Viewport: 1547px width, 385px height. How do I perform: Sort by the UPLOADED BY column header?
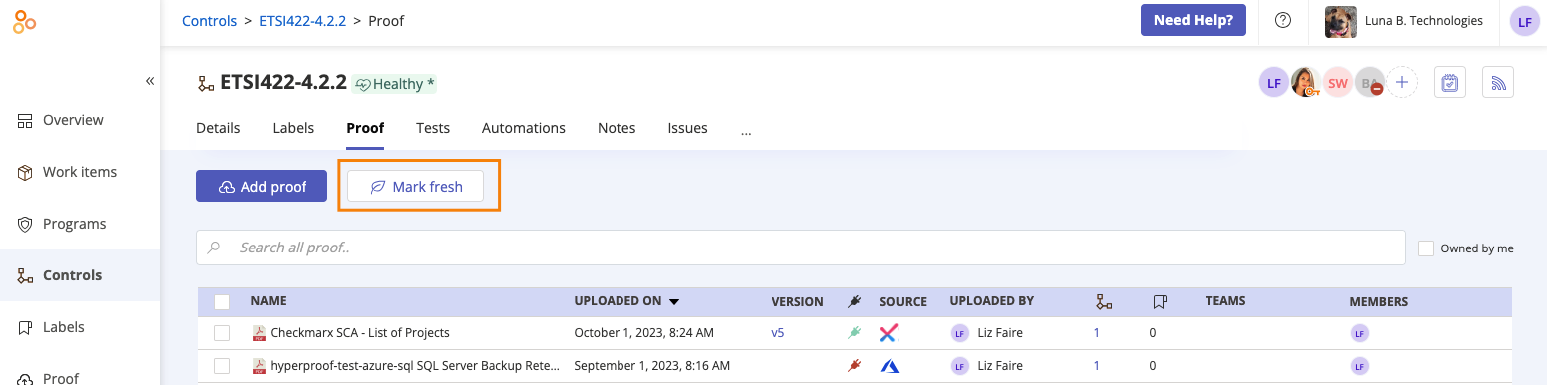pyautogui.click(x=991, y=301)
